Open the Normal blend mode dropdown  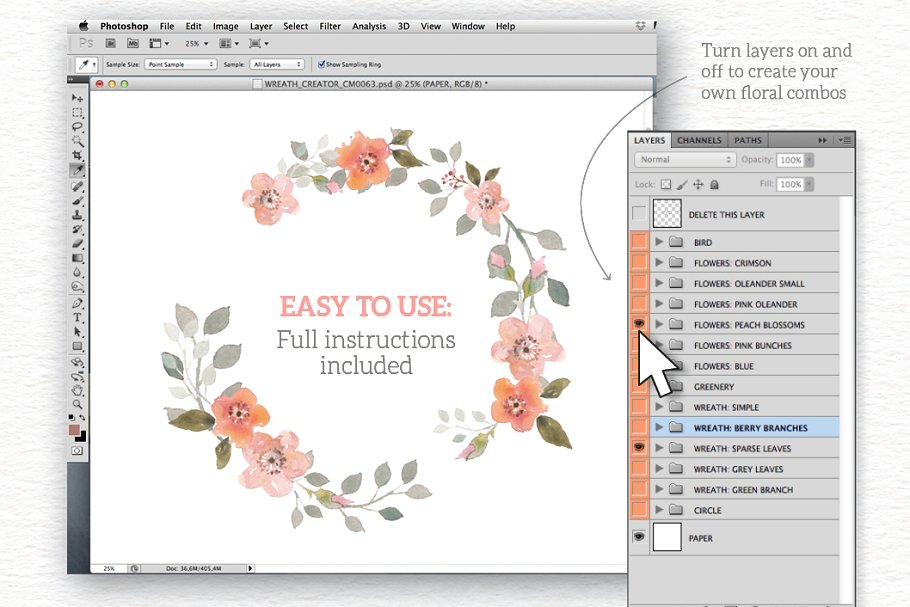(685, 160)
